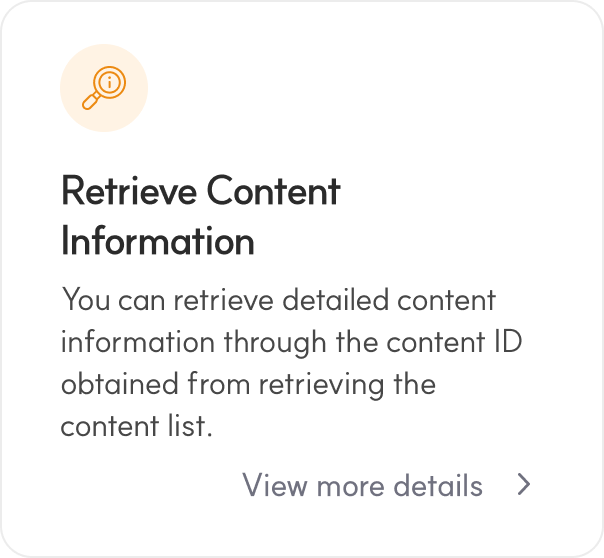Click the line starting with obtained from retrieving
Viewport: 604px width, 558px height.
(247, 383)
